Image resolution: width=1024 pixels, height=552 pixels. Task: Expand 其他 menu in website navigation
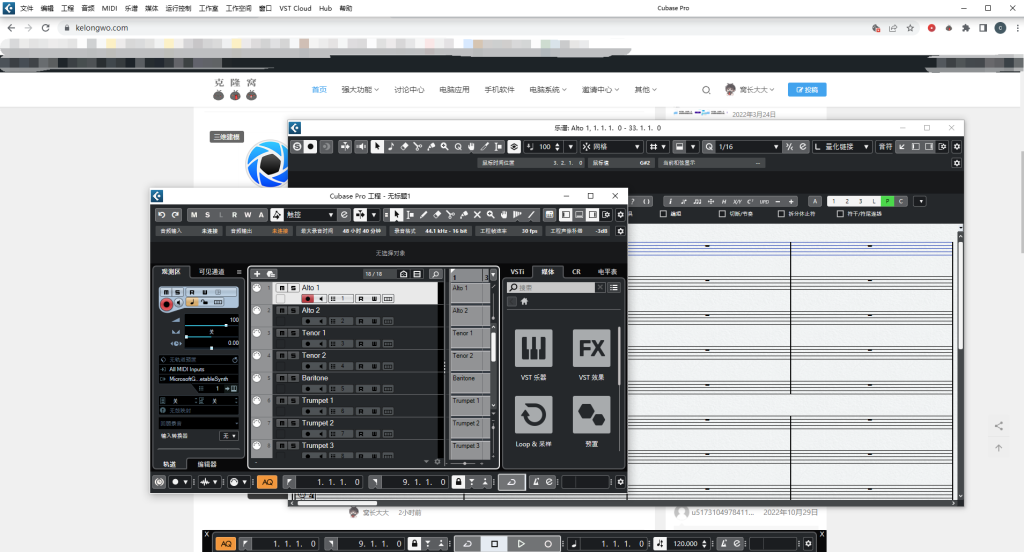pos(645,89)
